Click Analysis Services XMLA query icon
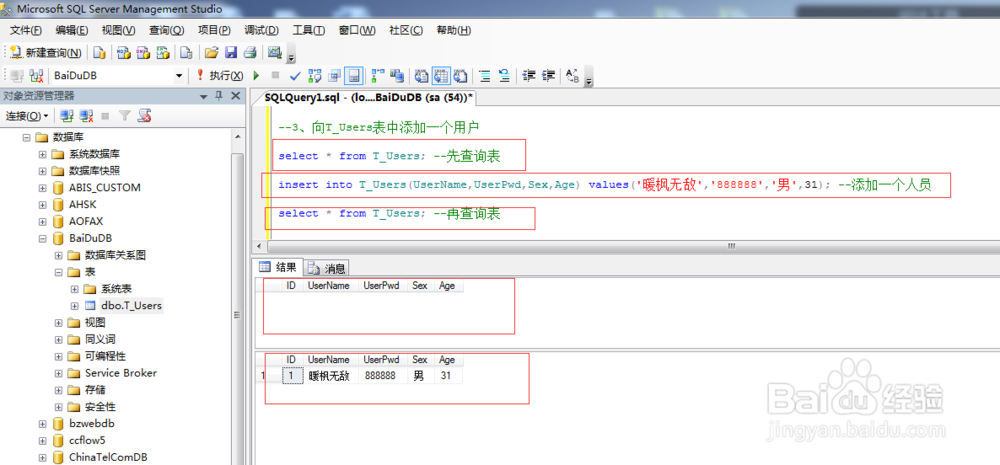The image size is (1000, 465). pyautogui.click(x=163, y=53)
